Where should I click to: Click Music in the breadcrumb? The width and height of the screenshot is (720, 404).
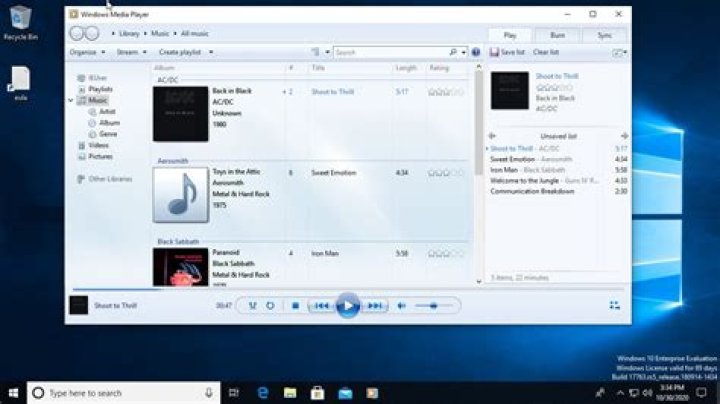[x=160, y=34]
